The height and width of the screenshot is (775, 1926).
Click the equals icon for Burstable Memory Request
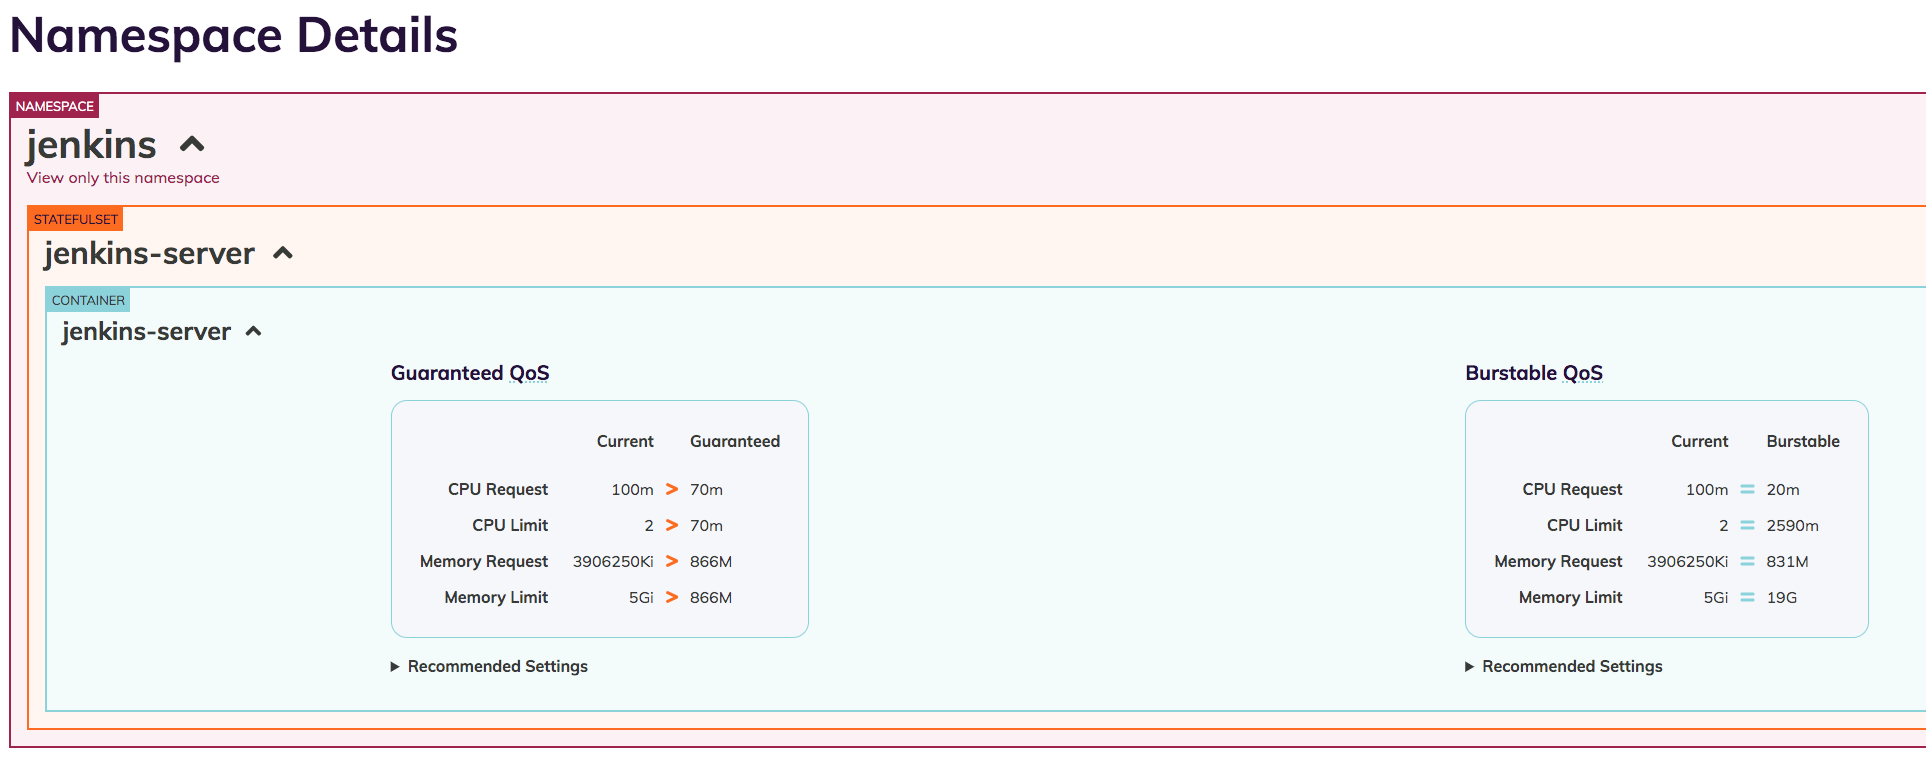(1747, 561)
